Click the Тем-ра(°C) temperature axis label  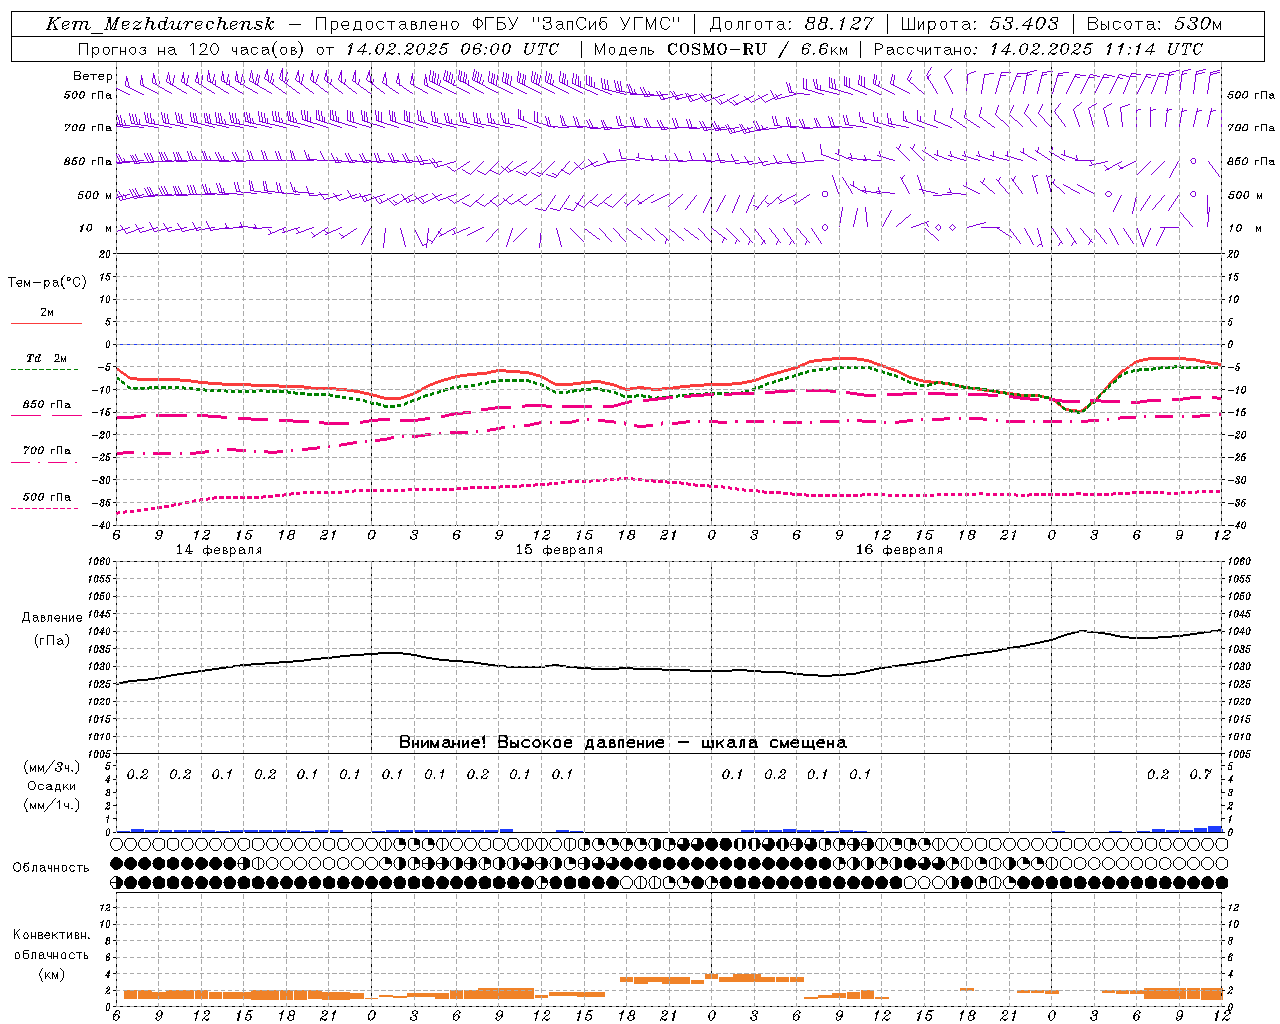tap(47, 283)
